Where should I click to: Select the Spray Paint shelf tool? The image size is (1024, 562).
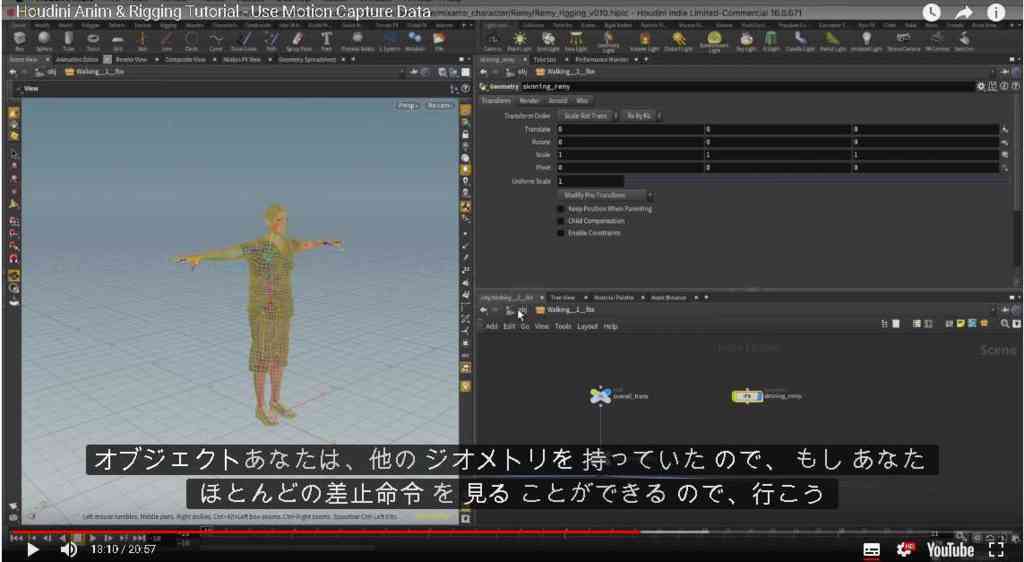pos(298,41)
